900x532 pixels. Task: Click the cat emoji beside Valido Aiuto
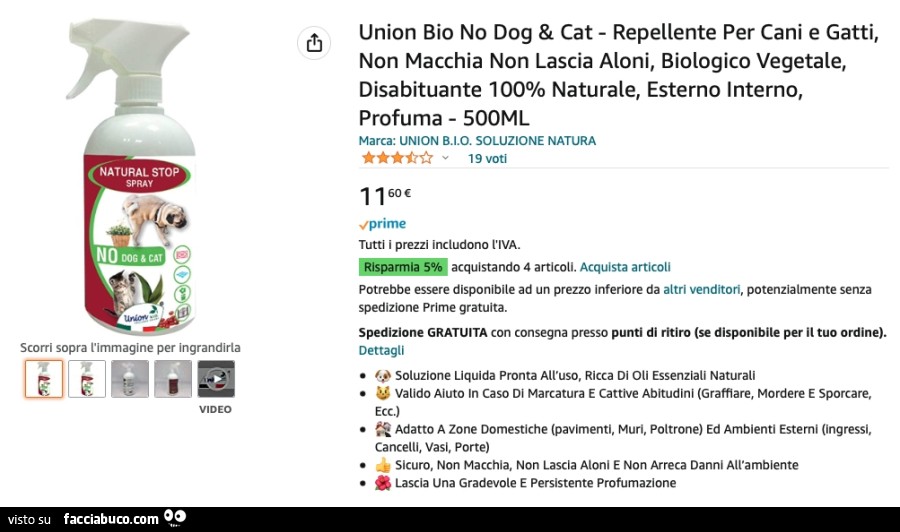point(383,394)
